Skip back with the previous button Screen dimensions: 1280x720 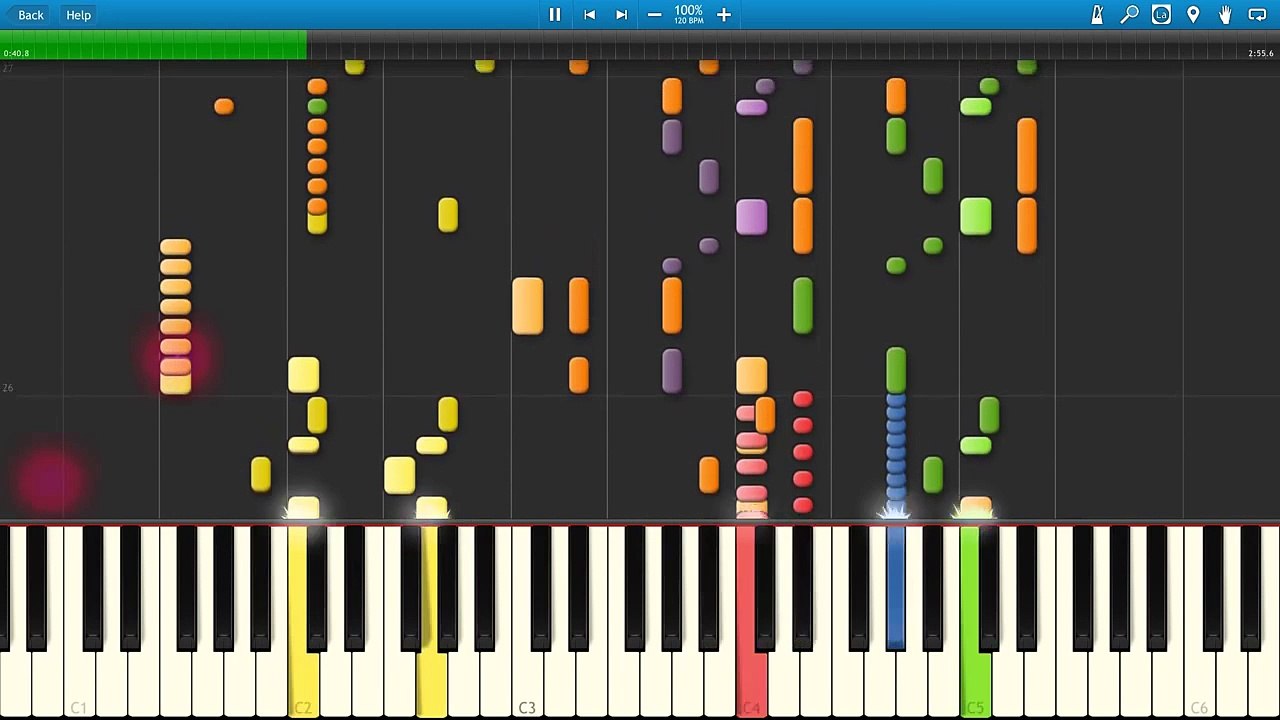590,15
